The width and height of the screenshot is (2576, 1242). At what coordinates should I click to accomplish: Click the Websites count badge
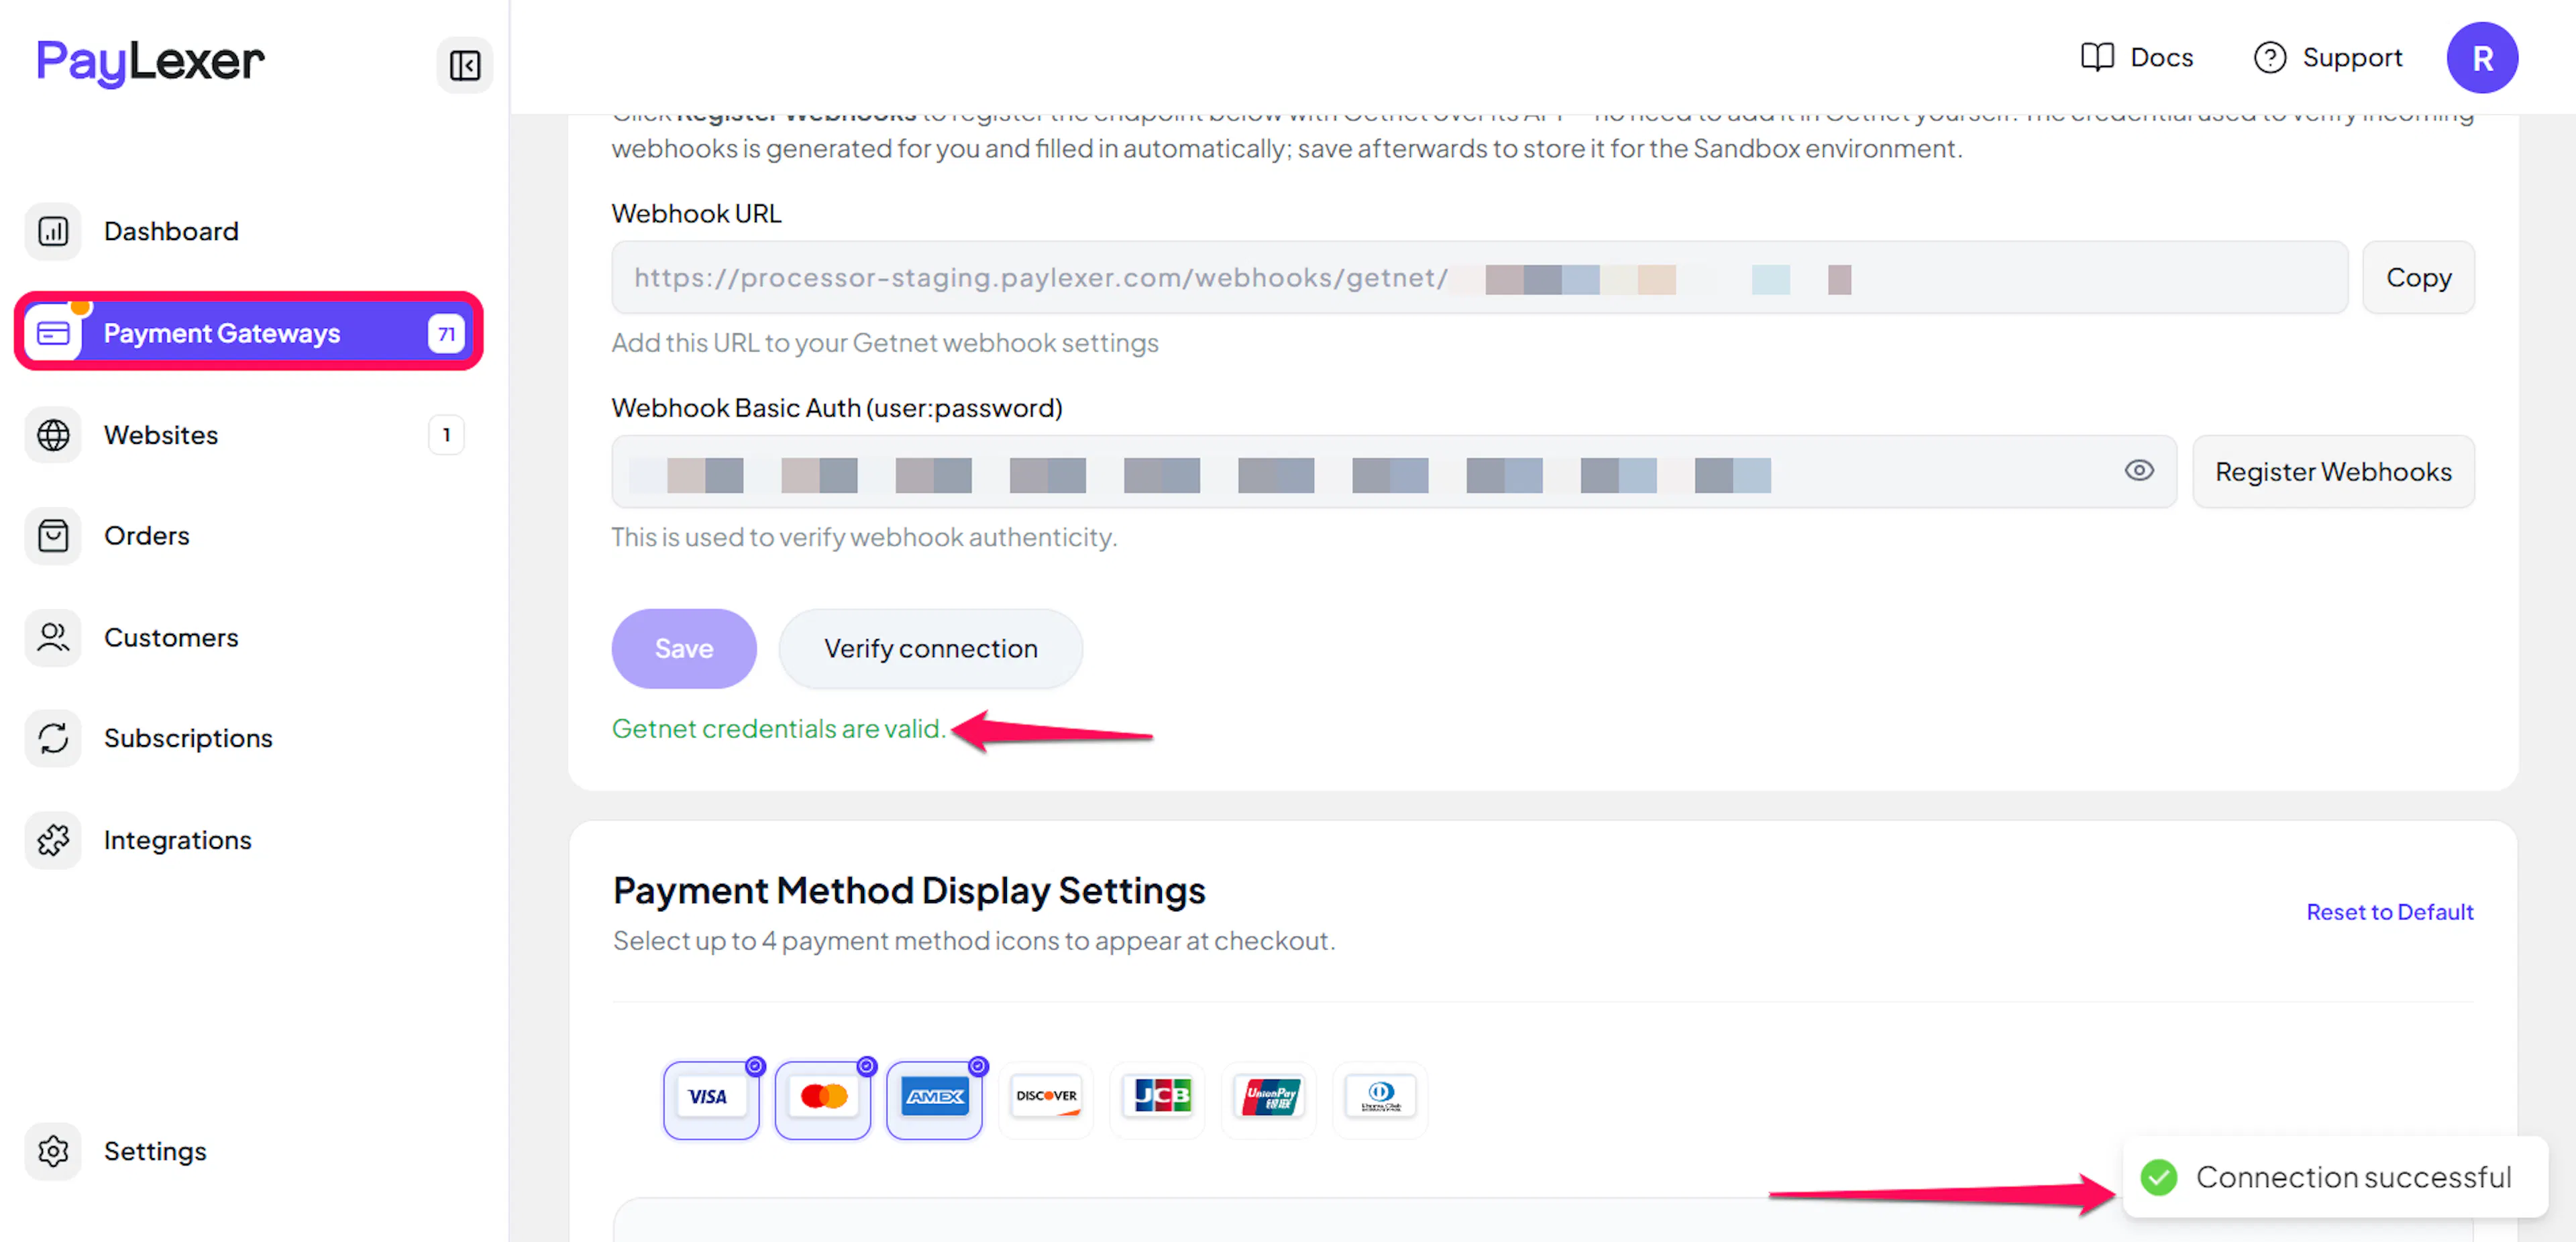[x=446, y=435]
